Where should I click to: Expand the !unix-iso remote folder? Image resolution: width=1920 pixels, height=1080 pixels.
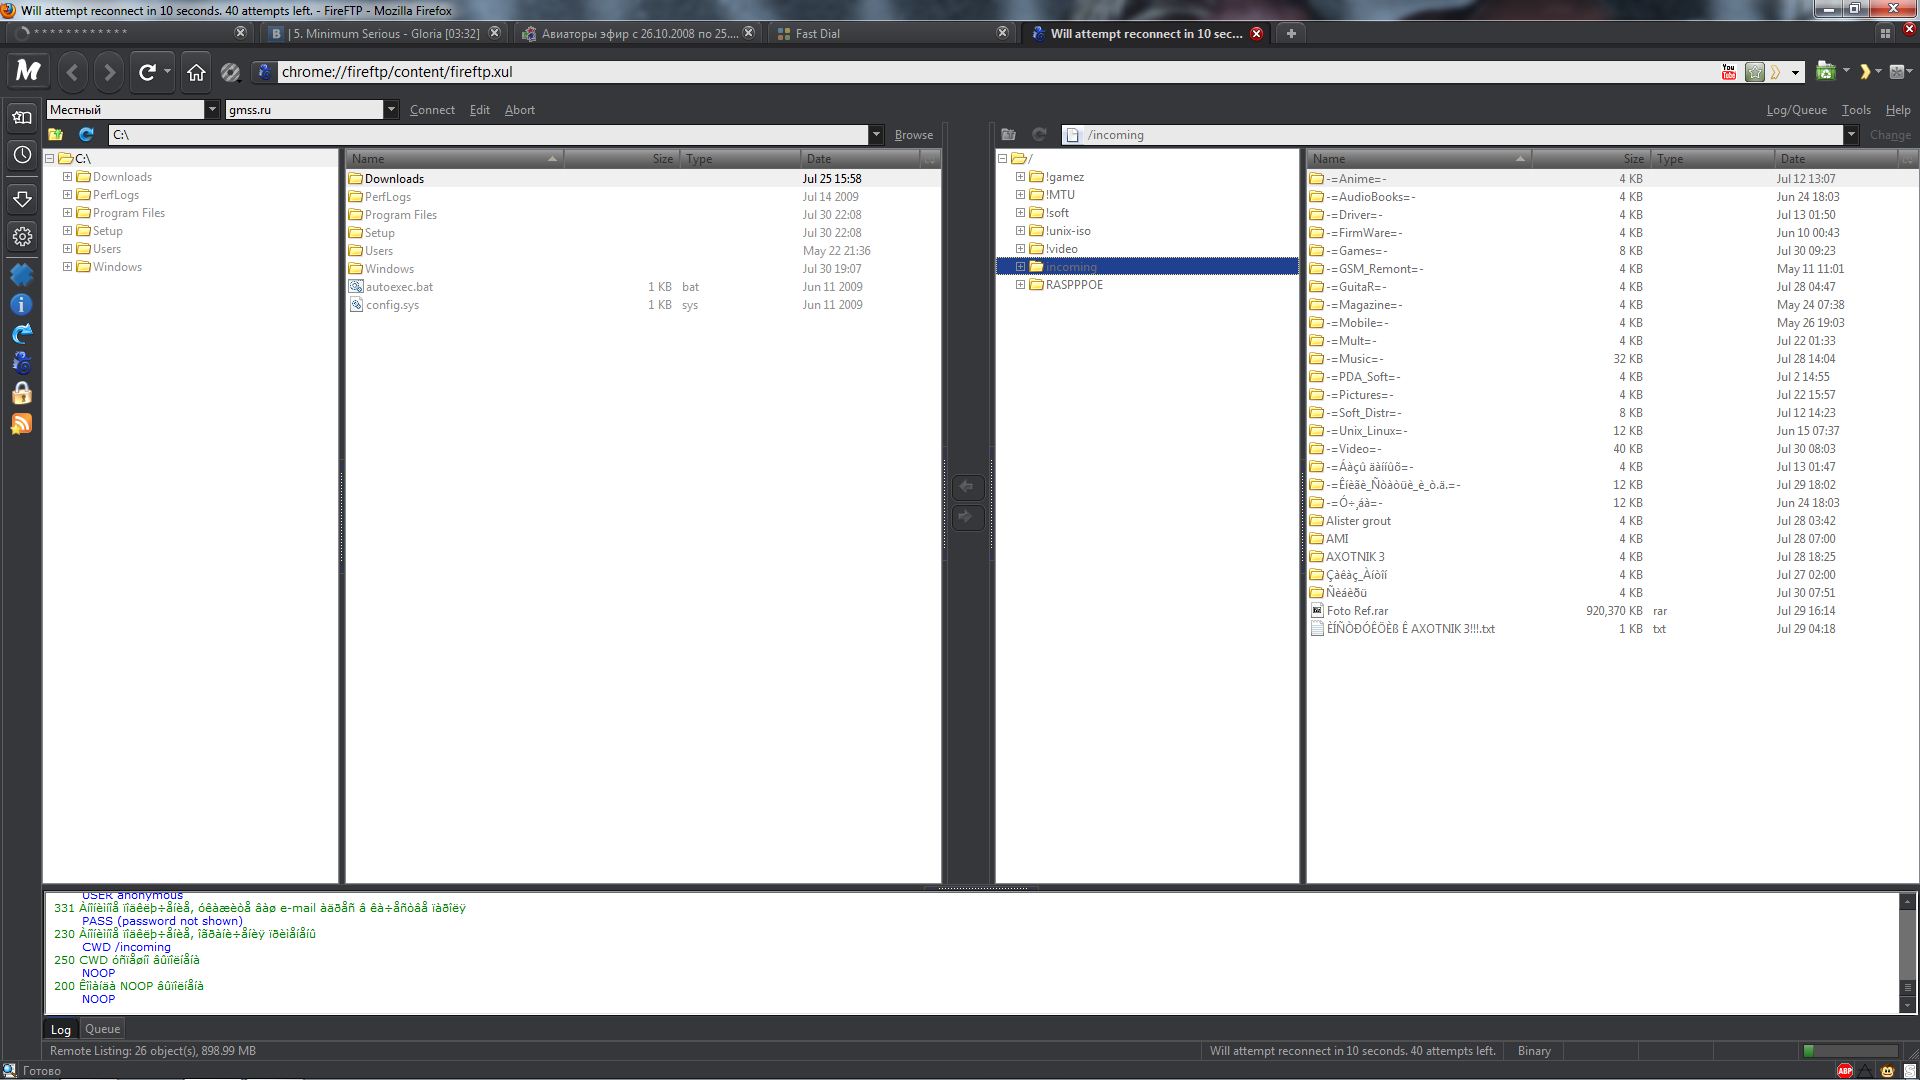tap(1021, 231)
